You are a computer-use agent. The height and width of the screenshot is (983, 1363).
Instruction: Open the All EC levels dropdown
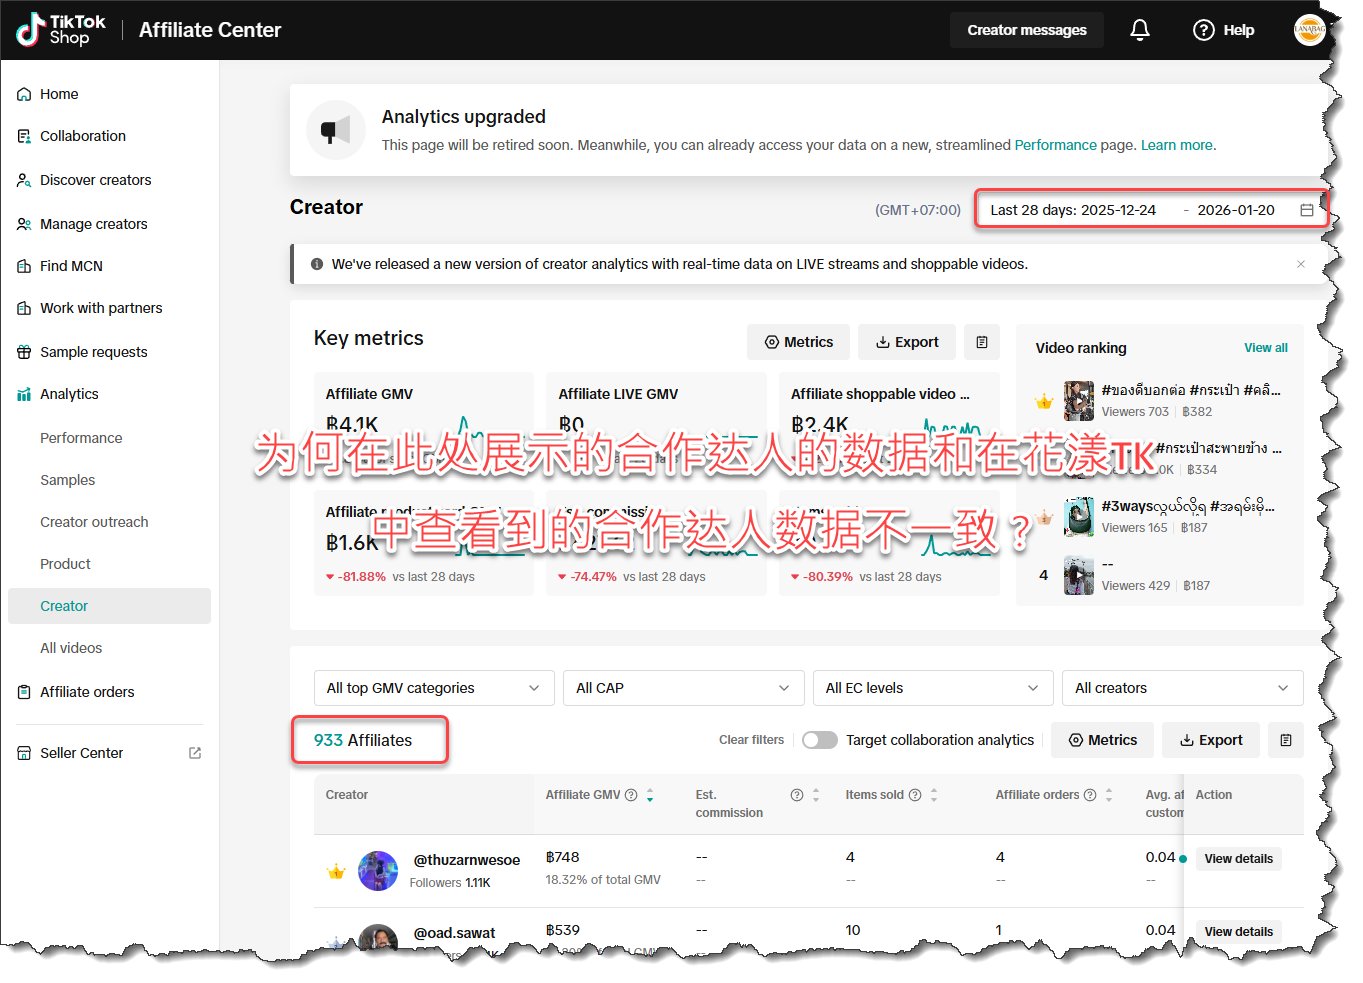click(x=932, y=688)
